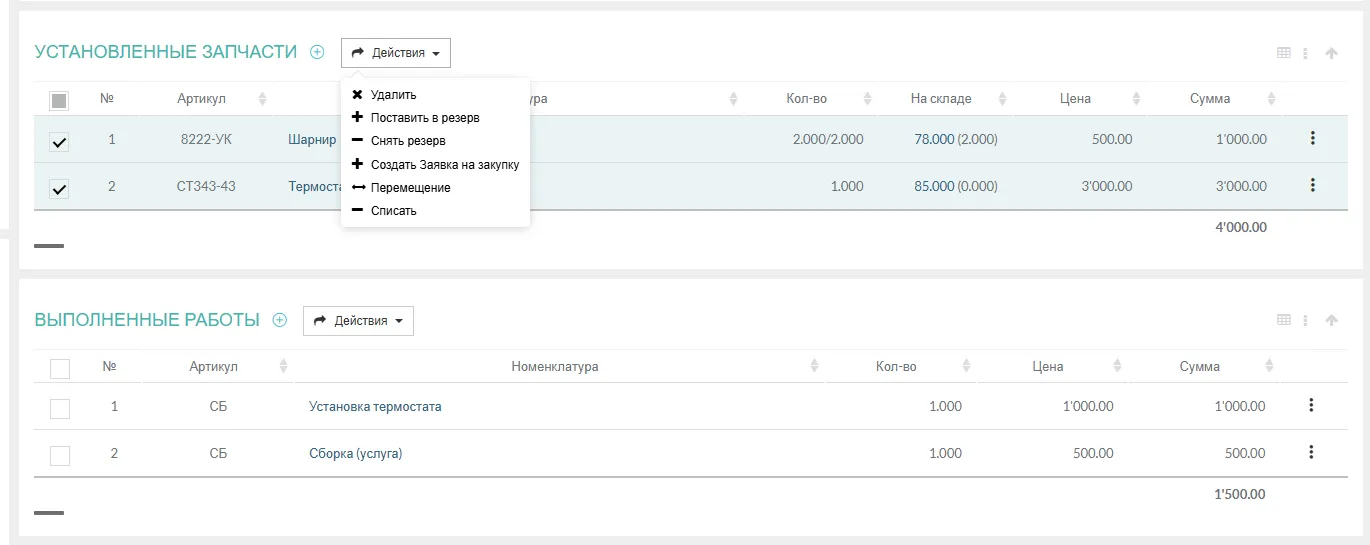The height and width of the screenshot is (545, 1370).
Task: Open row menu for CT343-43 part
Action: (x=1312, y=185)
